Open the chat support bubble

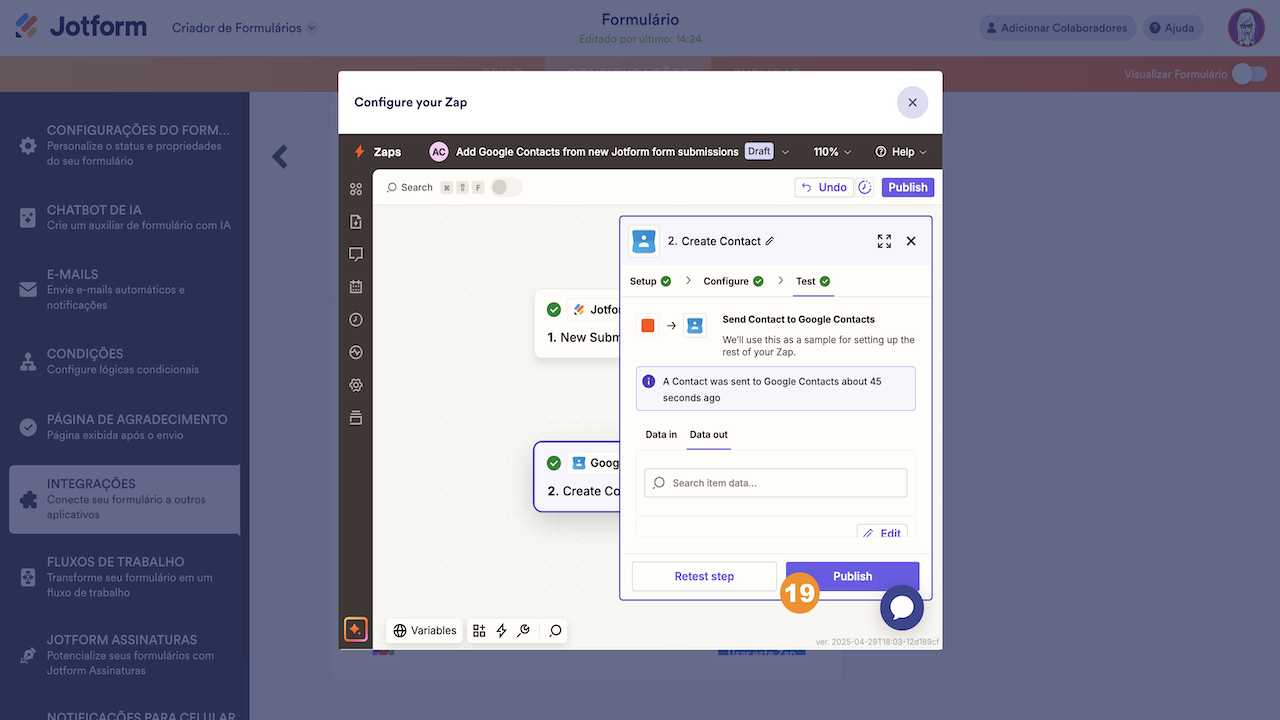[902, 607]
